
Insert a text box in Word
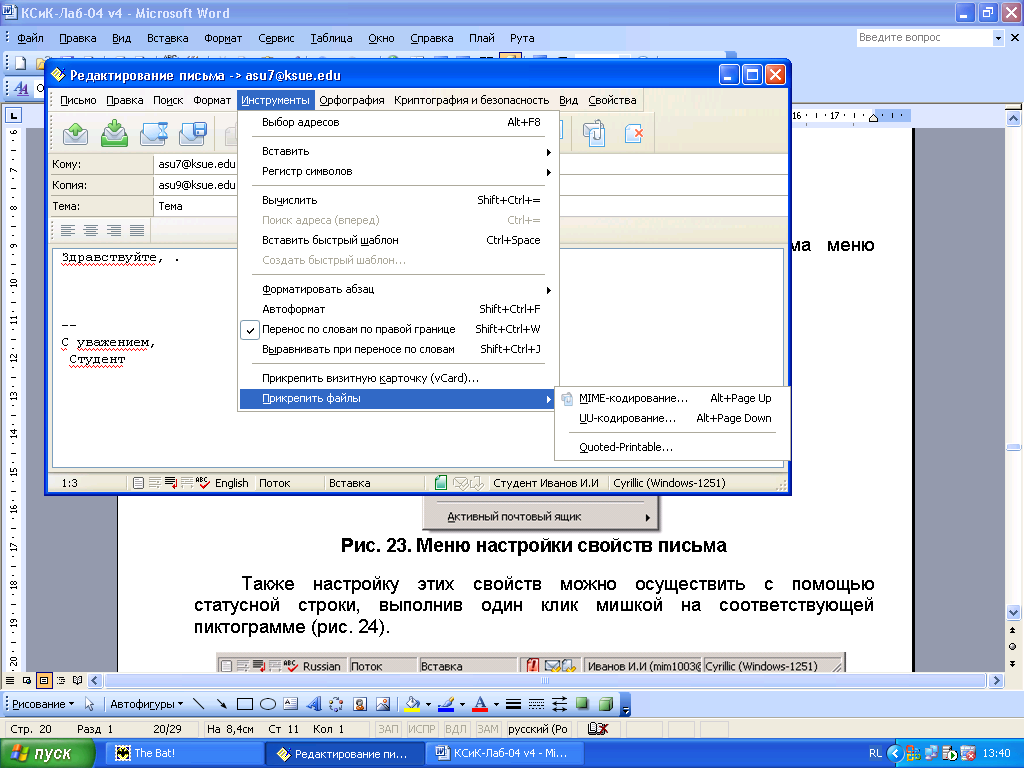(x=291, y=704)
